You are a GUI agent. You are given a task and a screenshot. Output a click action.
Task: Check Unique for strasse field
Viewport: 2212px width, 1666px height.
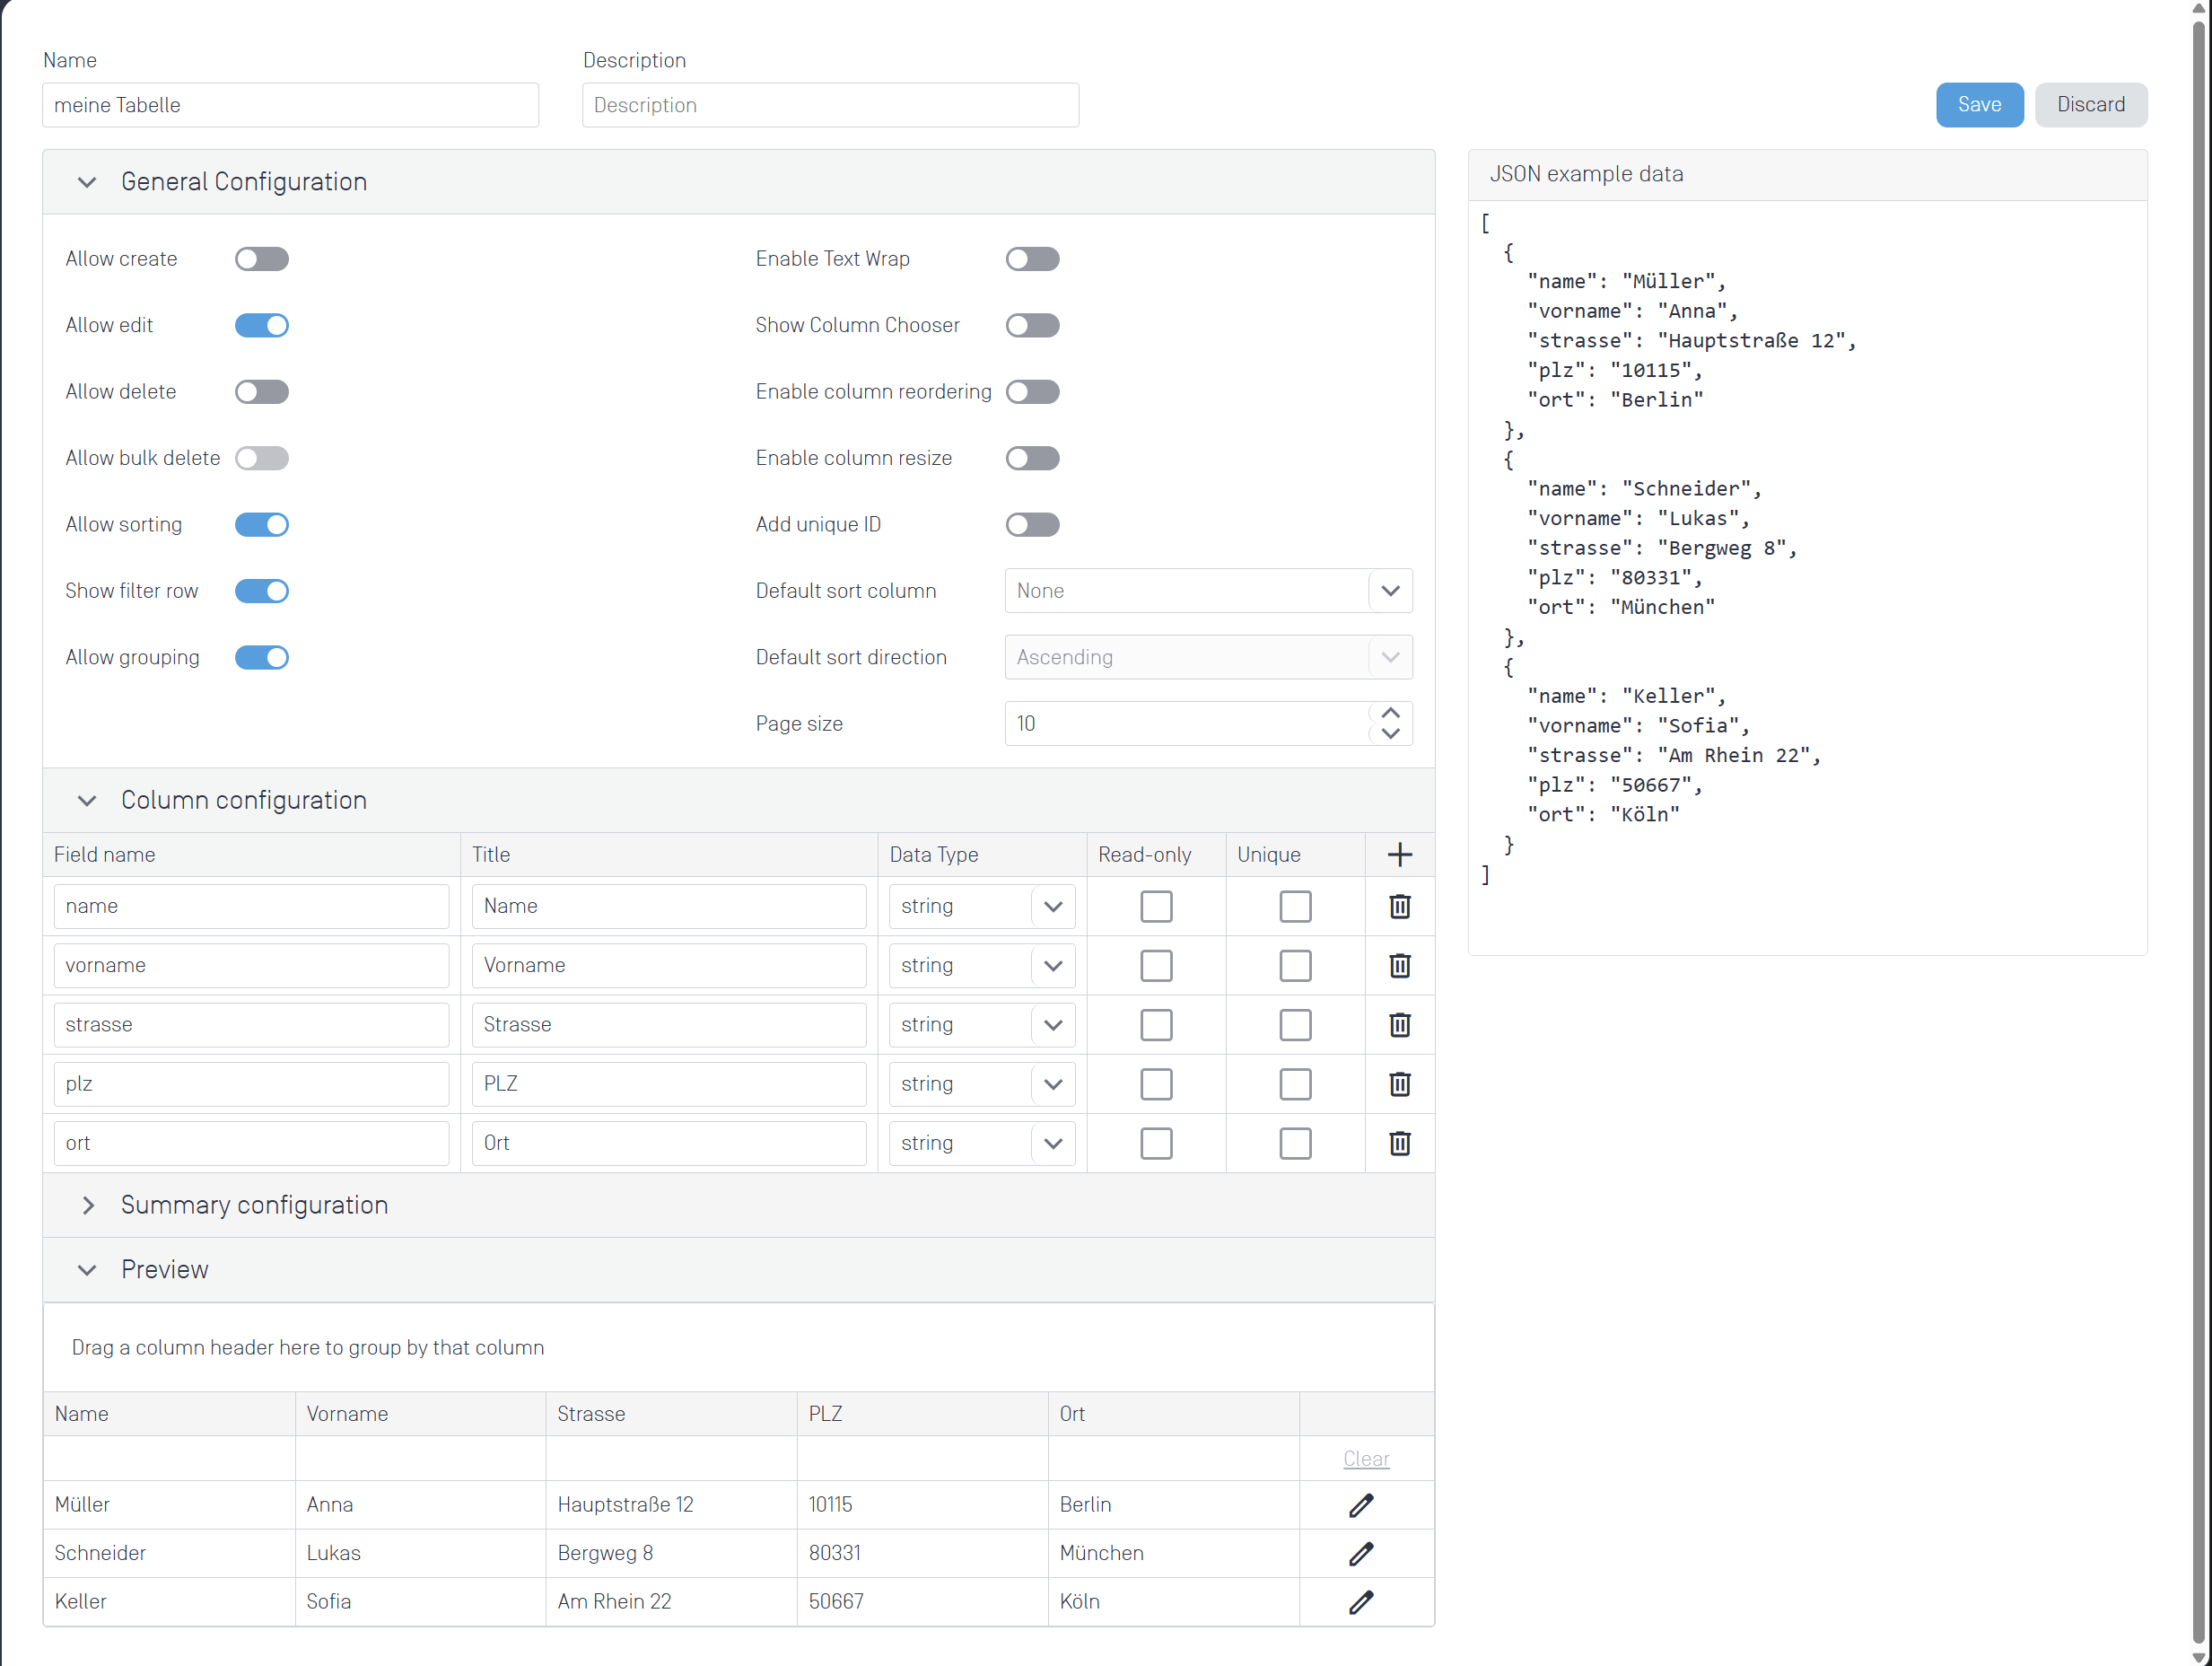pyautogui.click(x=1295, y=1024)
